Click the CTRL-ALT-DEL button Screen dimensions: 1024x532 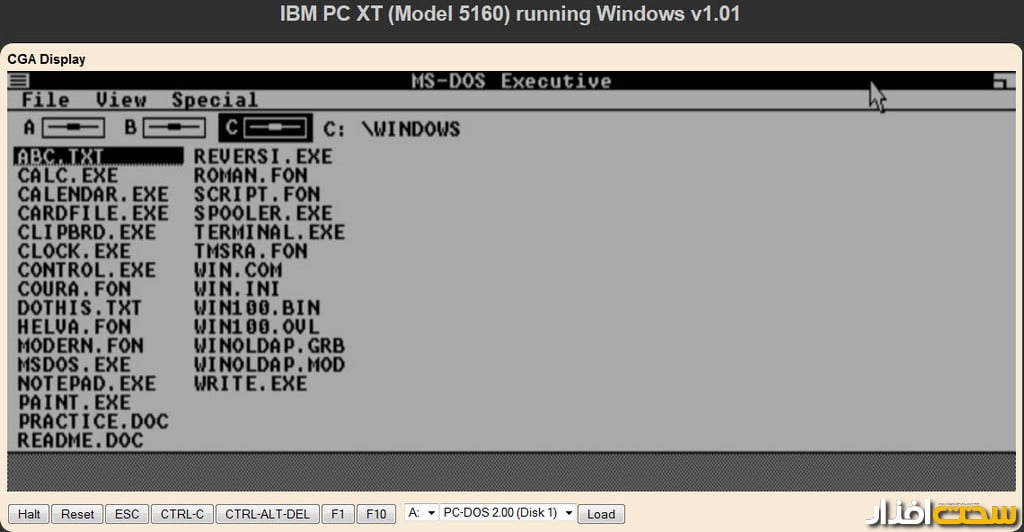coord(267,514)
